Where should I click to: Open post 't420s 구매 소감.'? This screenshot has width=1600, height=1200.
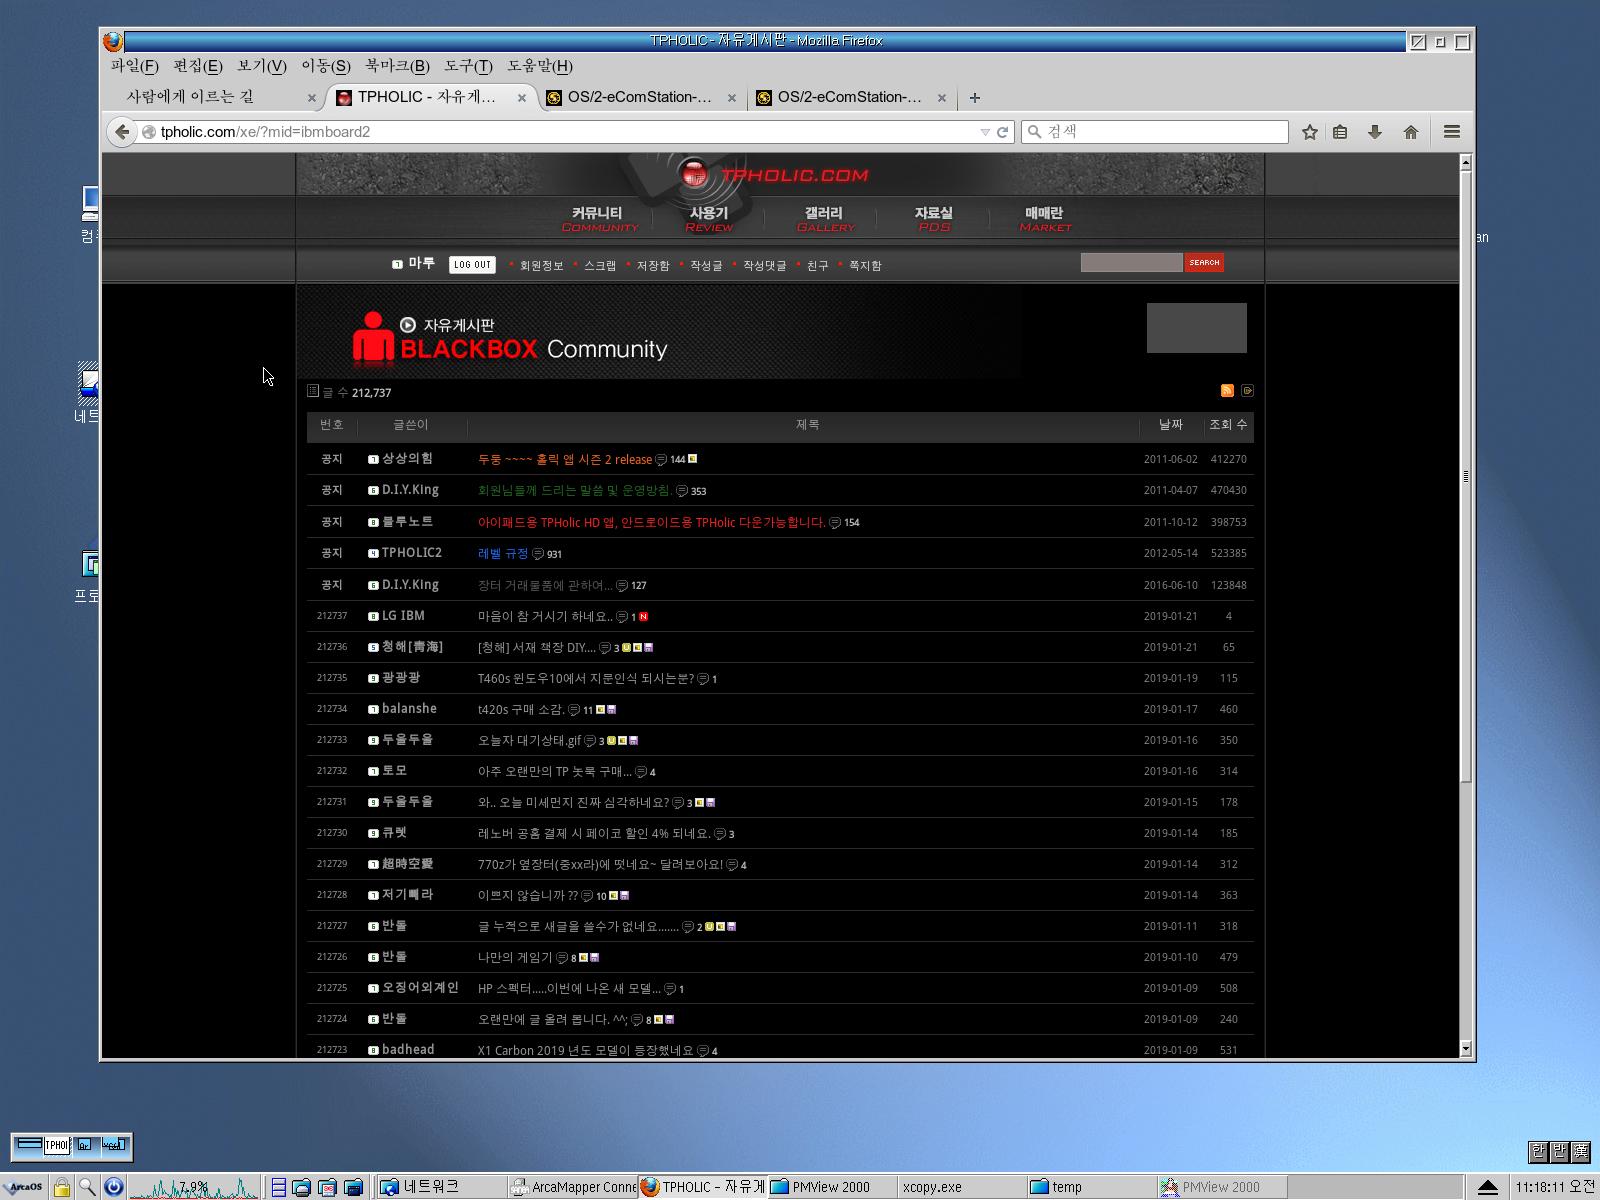tap(521, 709)
